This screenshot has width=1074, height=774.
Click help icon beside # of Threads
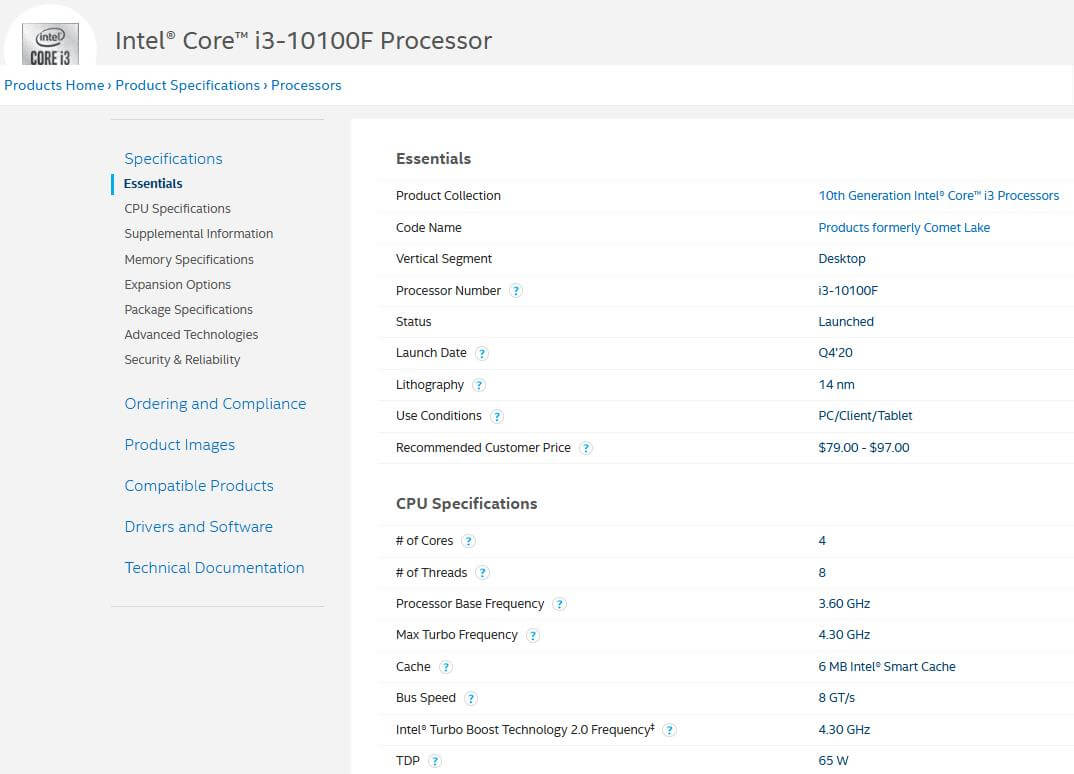[483, 573]
